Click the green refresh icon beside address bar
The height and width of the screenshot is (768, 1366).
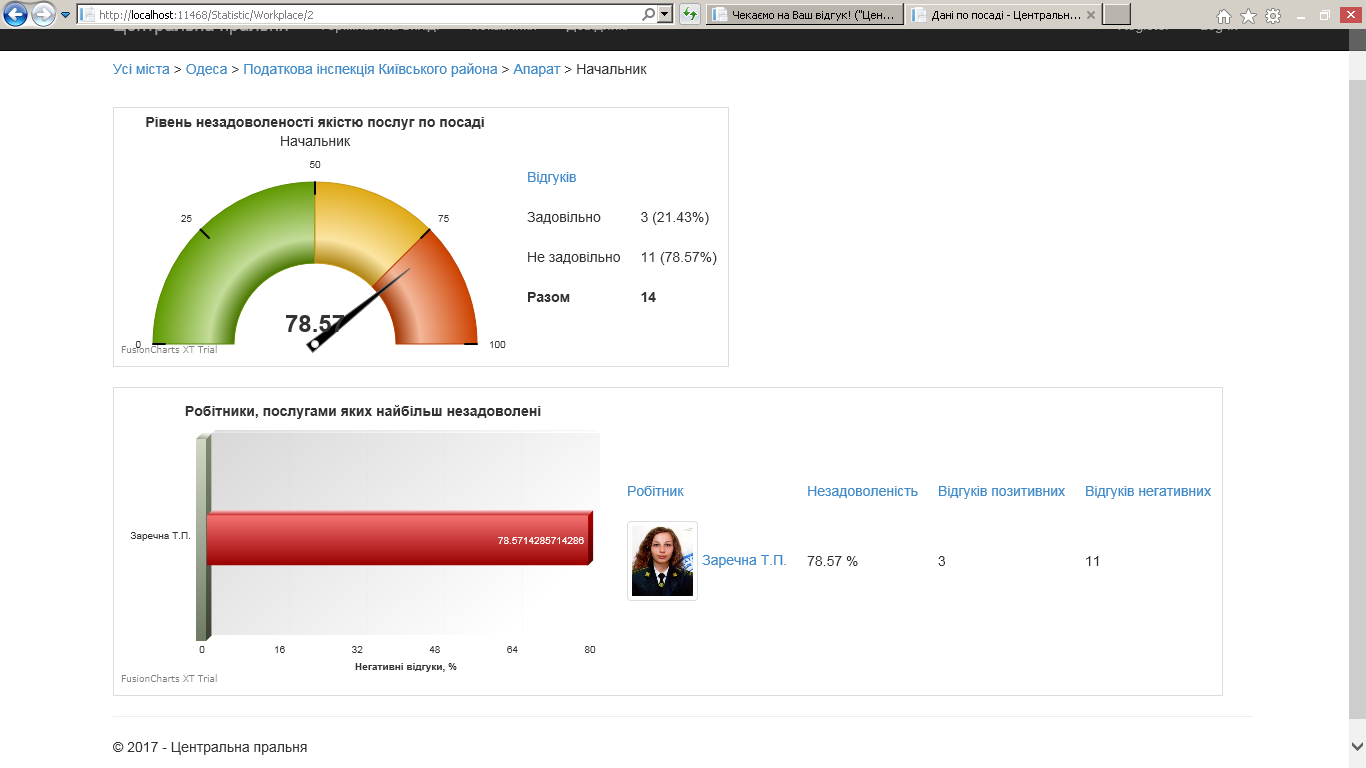point(690,15)
